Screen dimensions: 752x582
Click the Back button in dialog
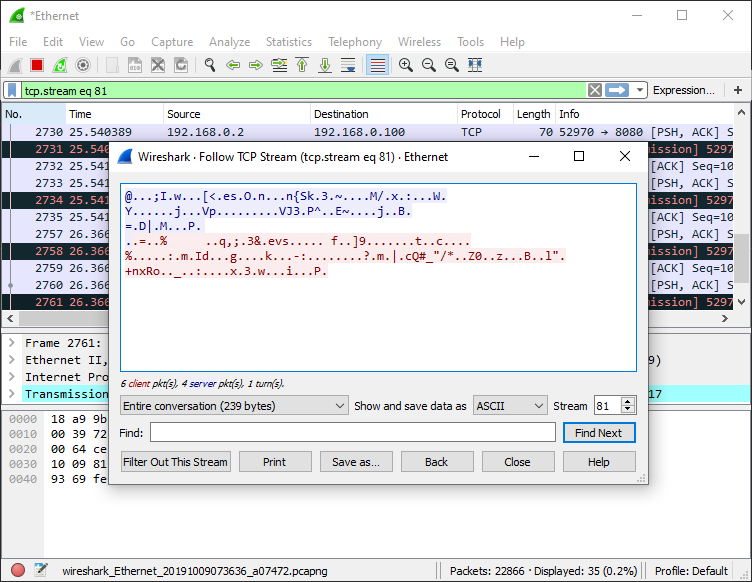click(437, 462)
